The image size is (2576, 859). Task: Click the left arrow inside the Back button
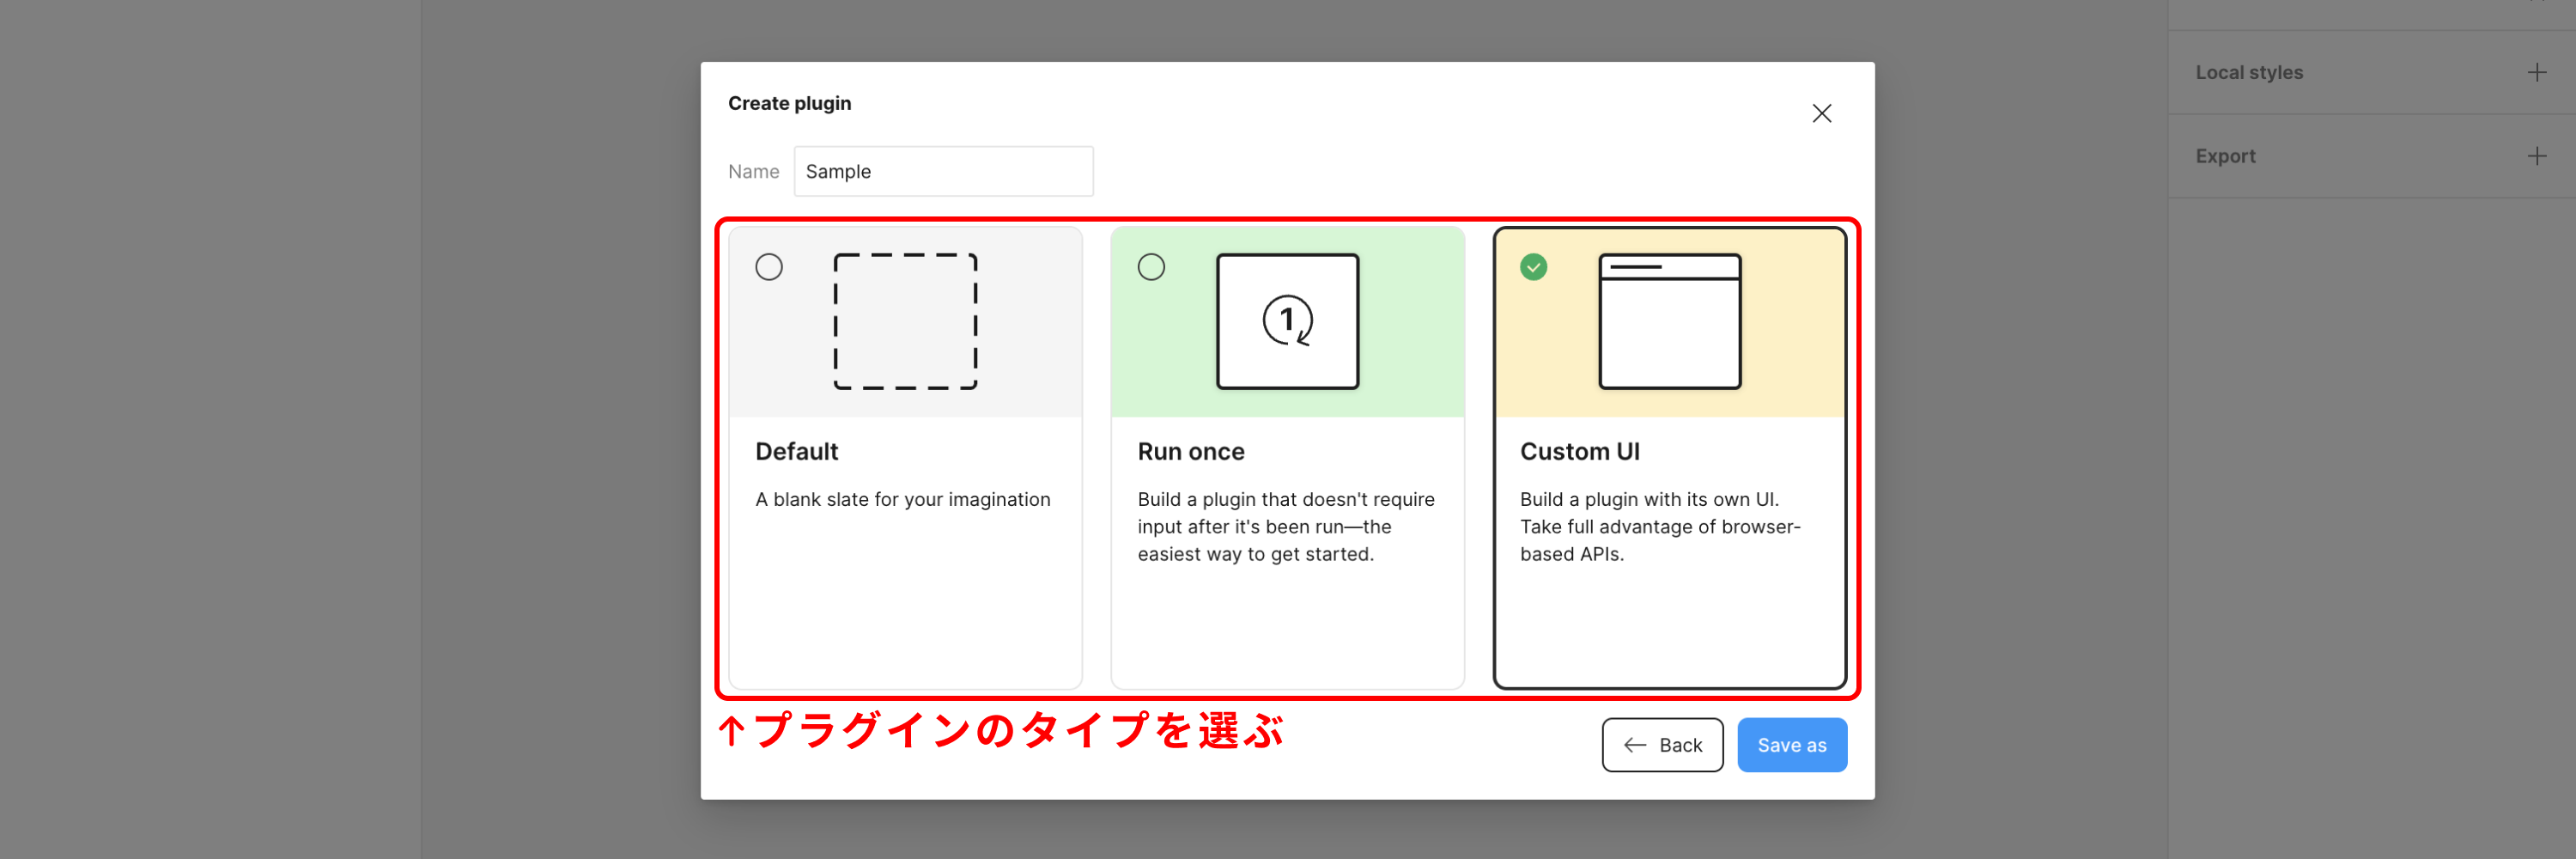point(1634,744)
